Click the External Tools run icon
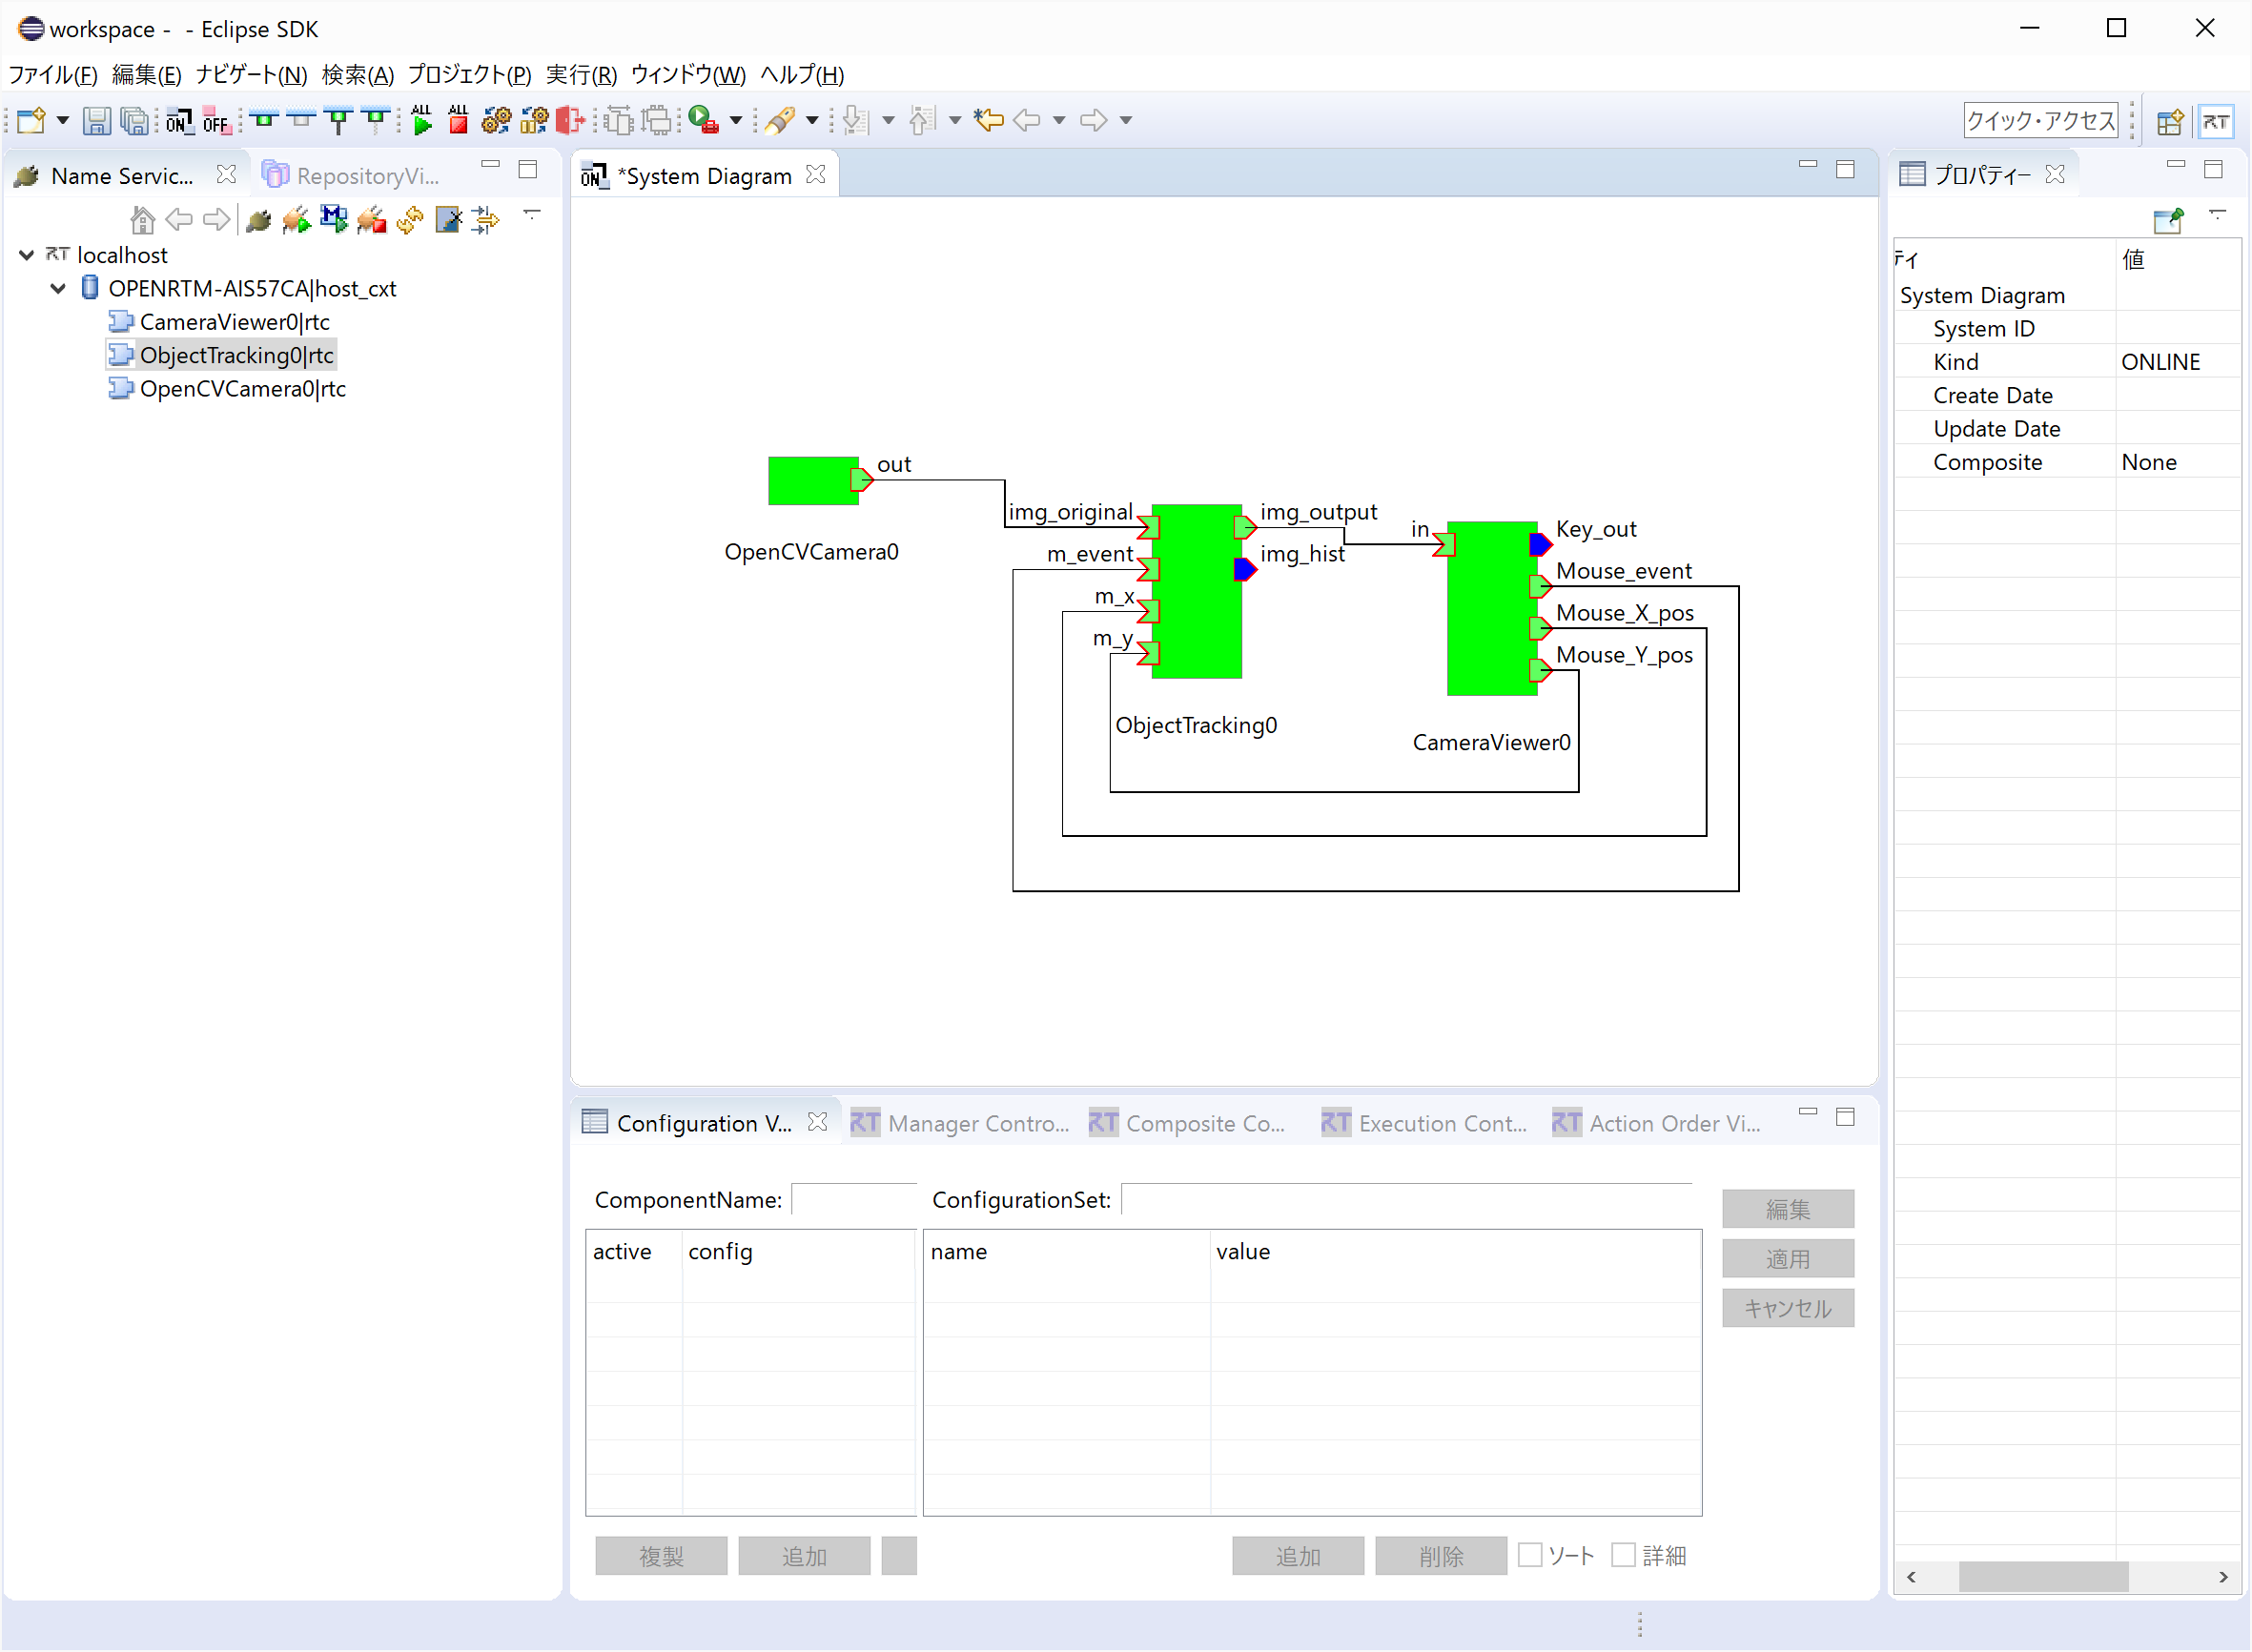Screen dimensions: 2252x1652 (x=704, y=121)
